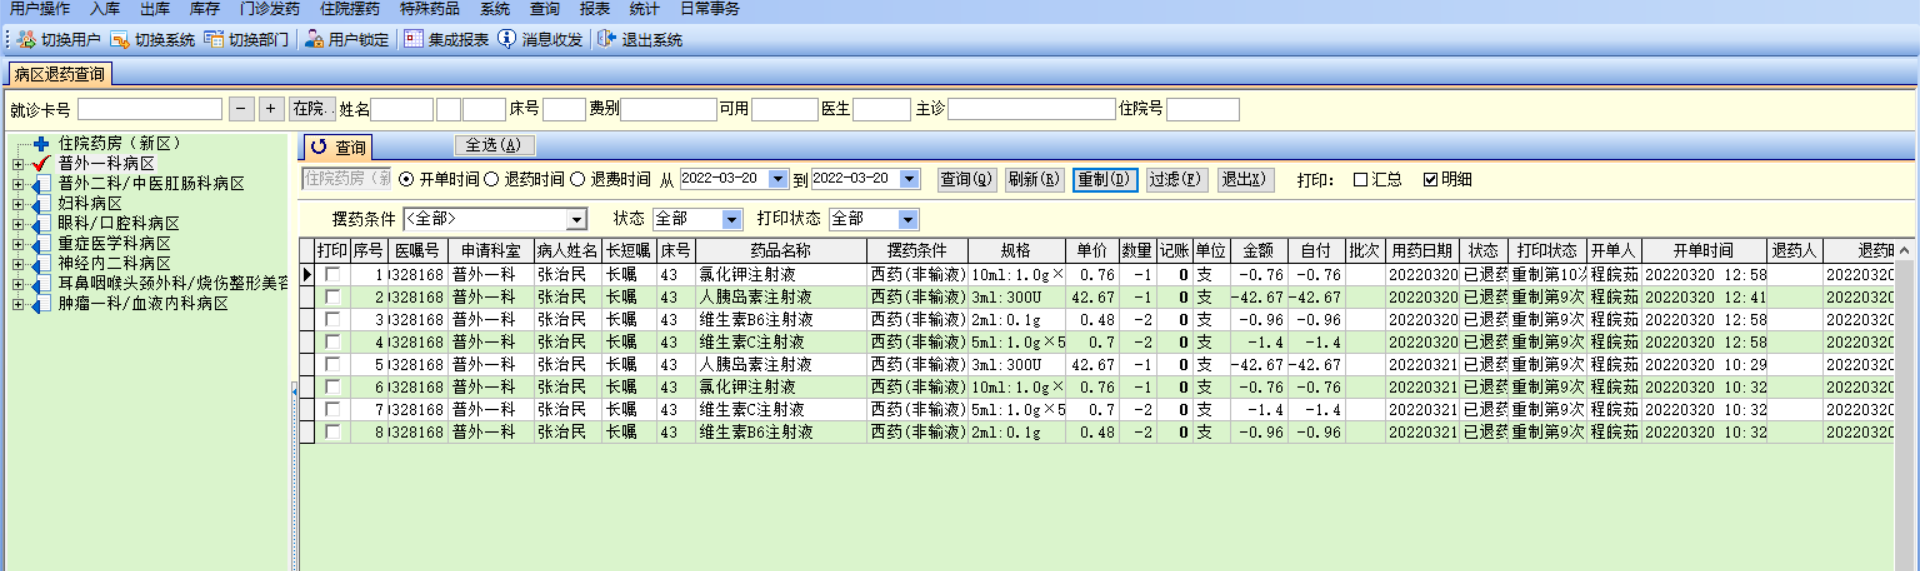The image size is (1920, 571).
Task: Click the plus button beside 就诊卡号
Action: tap(271, 109)
